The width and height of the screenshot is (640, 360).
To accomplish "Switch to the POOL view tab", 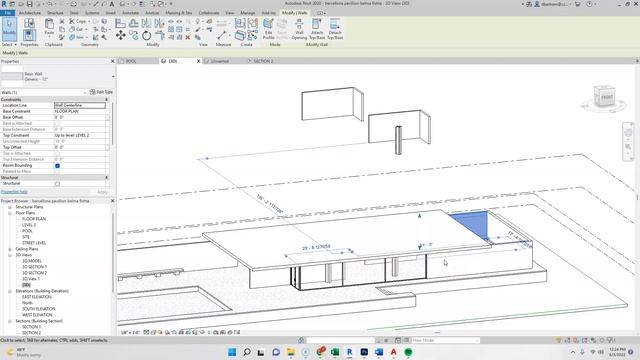I will (x=131, y=61).
